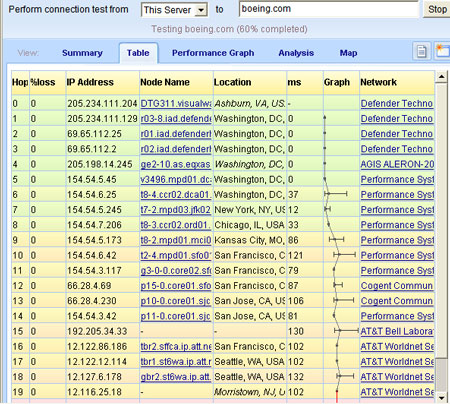Click the 121 ms value in hop 10
Viewport: 450px width, 404px height.
(x=295, y=256)
